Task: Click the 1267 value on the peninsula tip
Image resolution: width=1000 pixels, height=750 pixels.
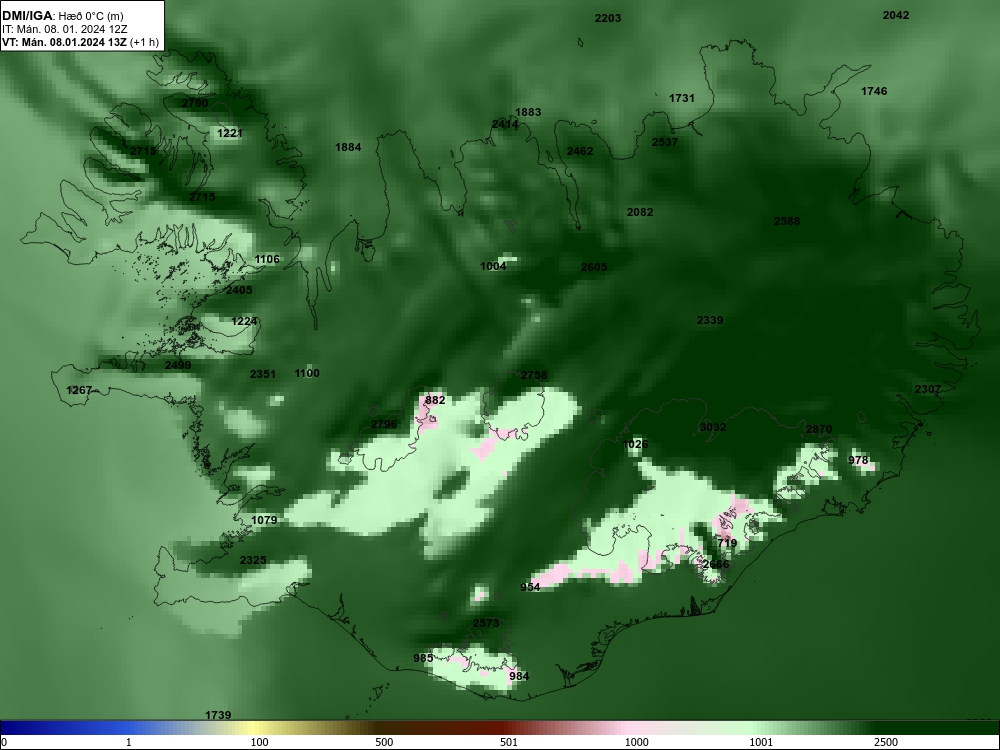Action: click(80, 390)
